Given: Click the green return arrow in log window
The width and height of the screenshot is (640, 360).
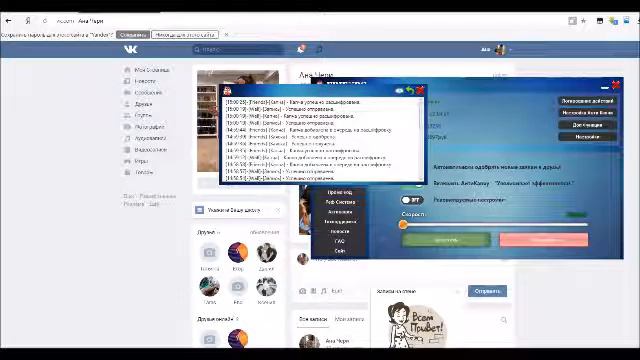Looking at the screenshot, I should [410, 90].
